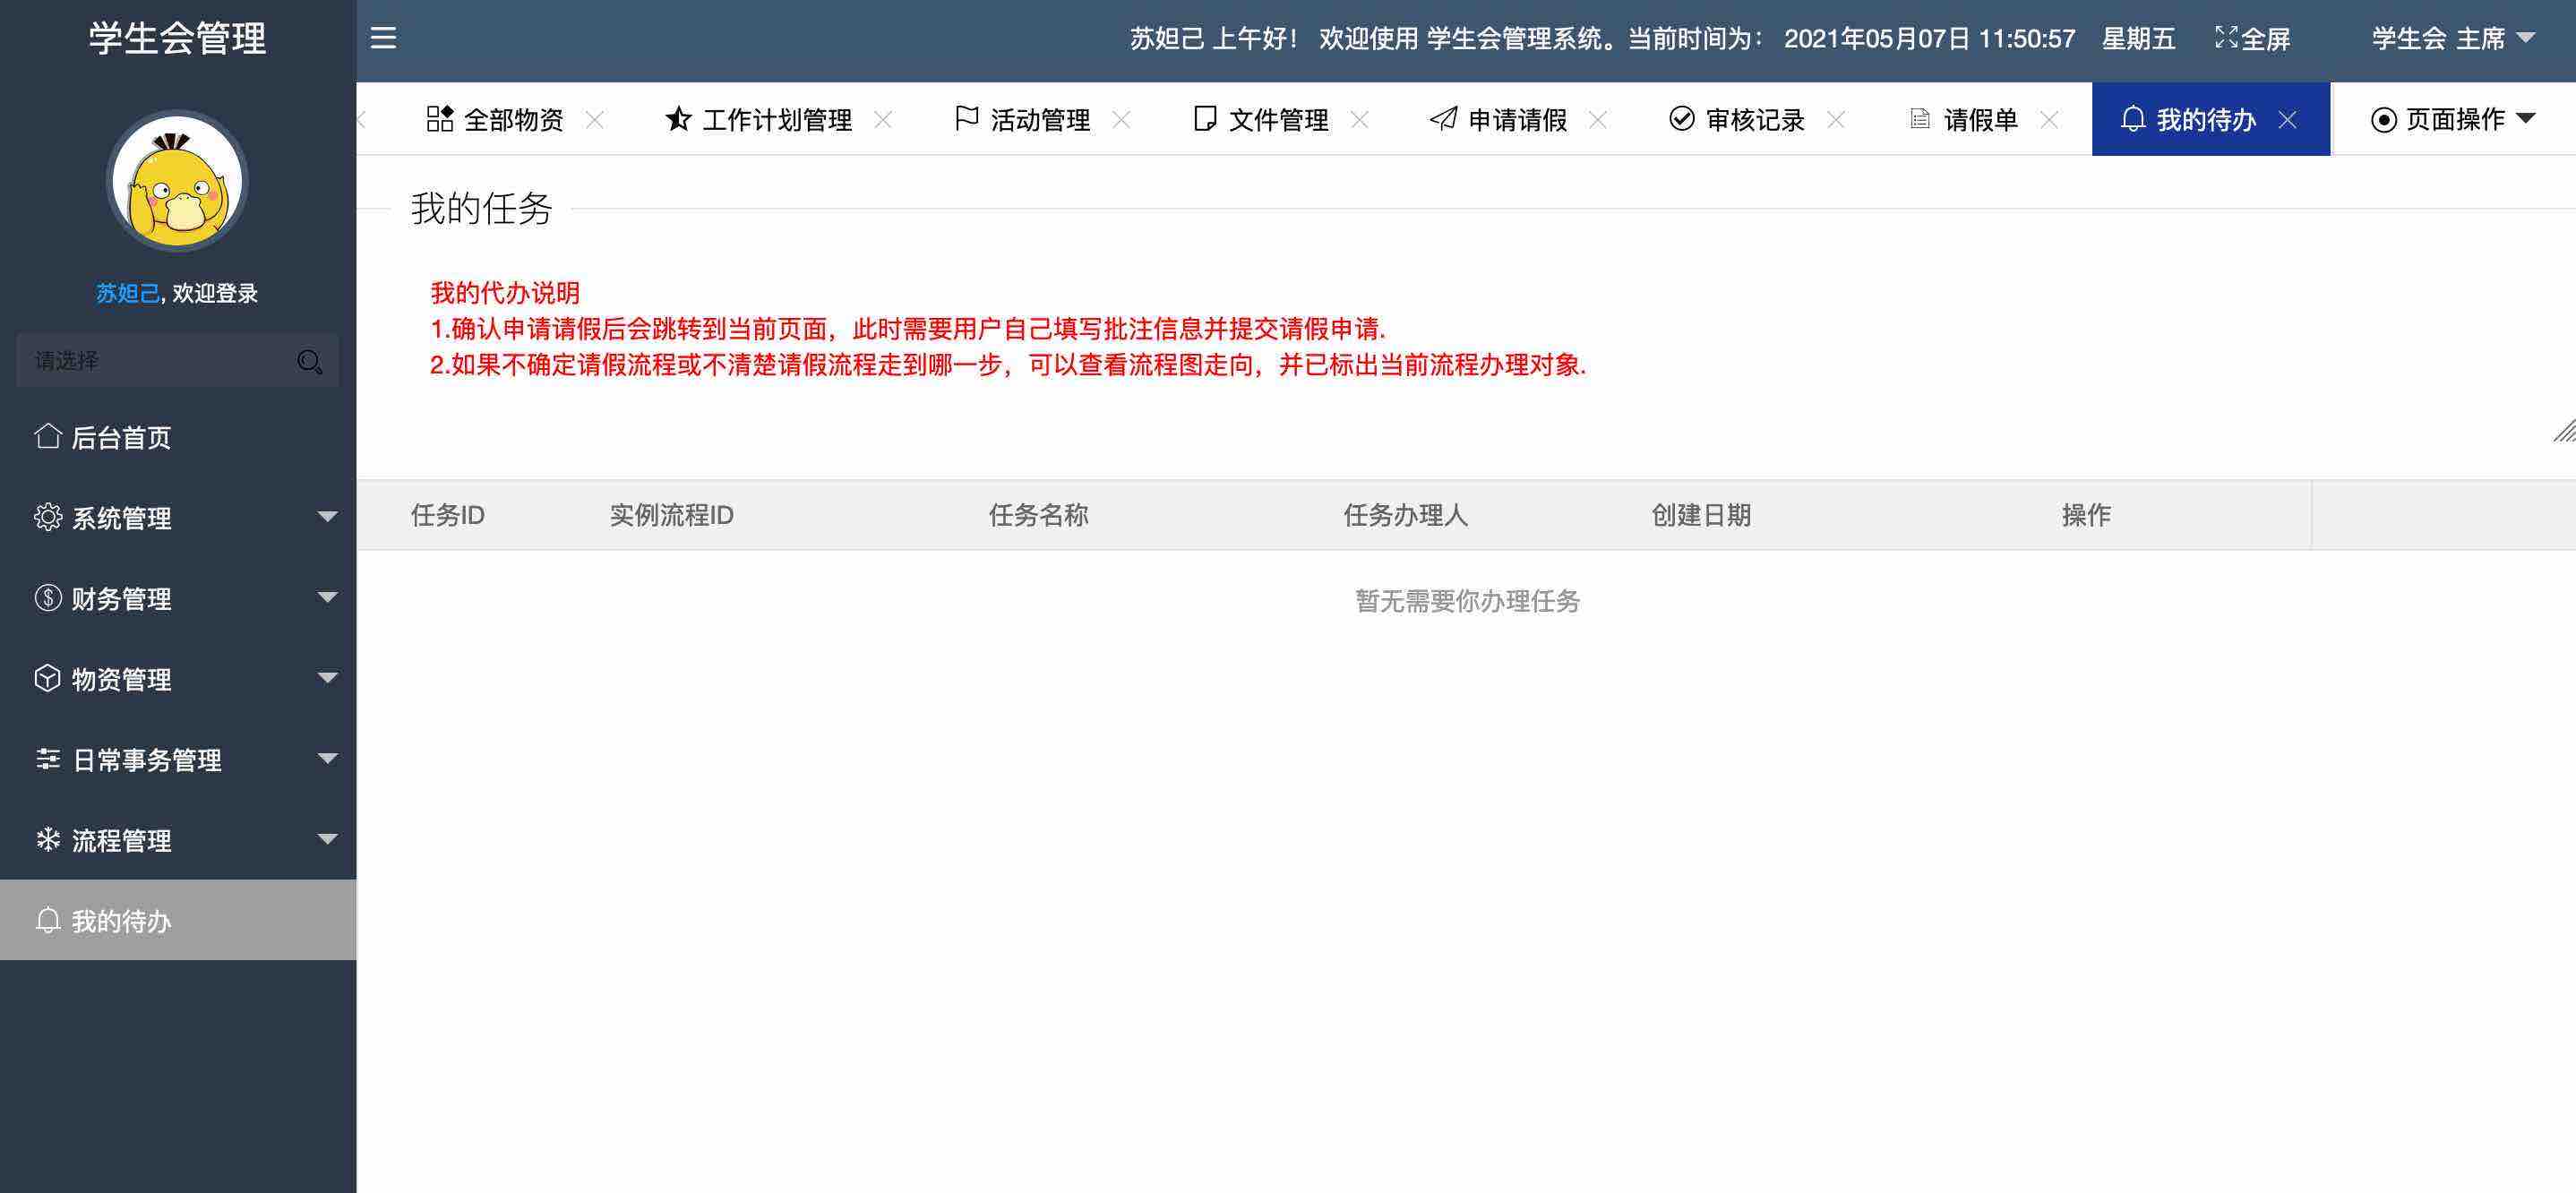Select 我的待办 in the sidebar
This screenshot has height=1193, width=2576.
(x=121, y=920)
